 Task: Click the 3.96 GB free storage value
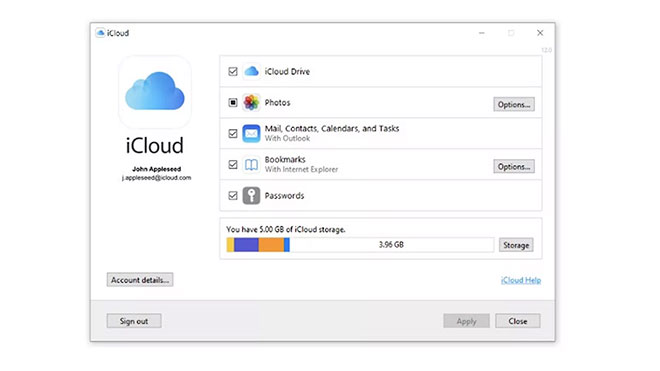pos(391,245)
